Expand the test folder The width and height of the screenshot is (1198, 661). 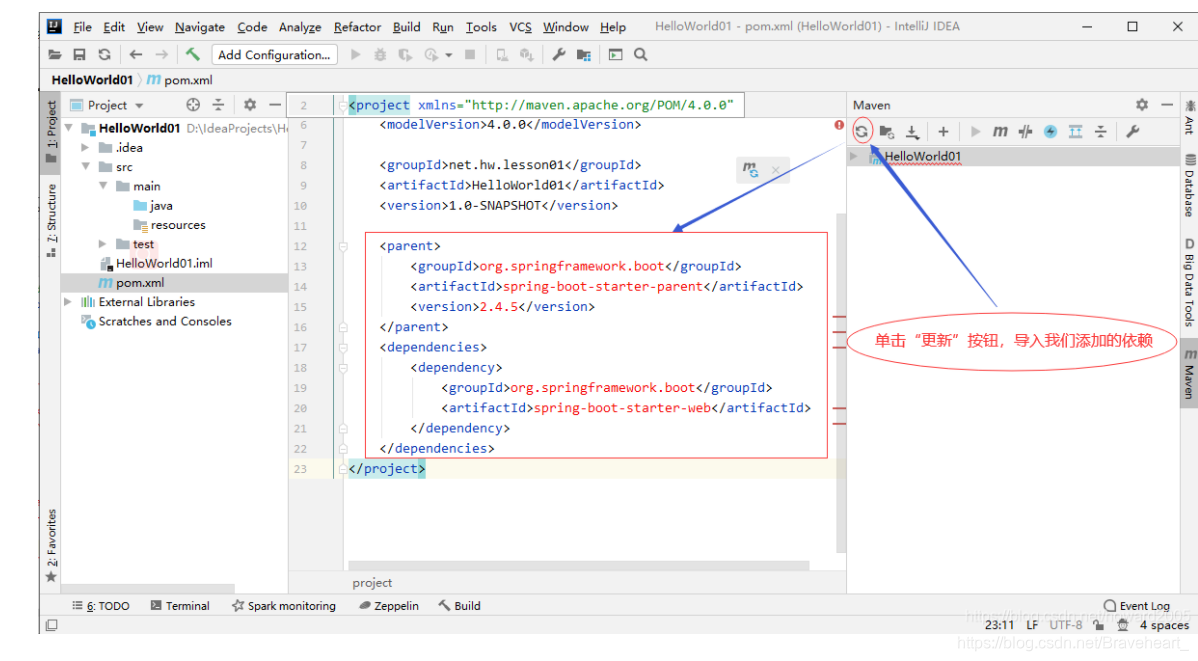pos(103,244)
